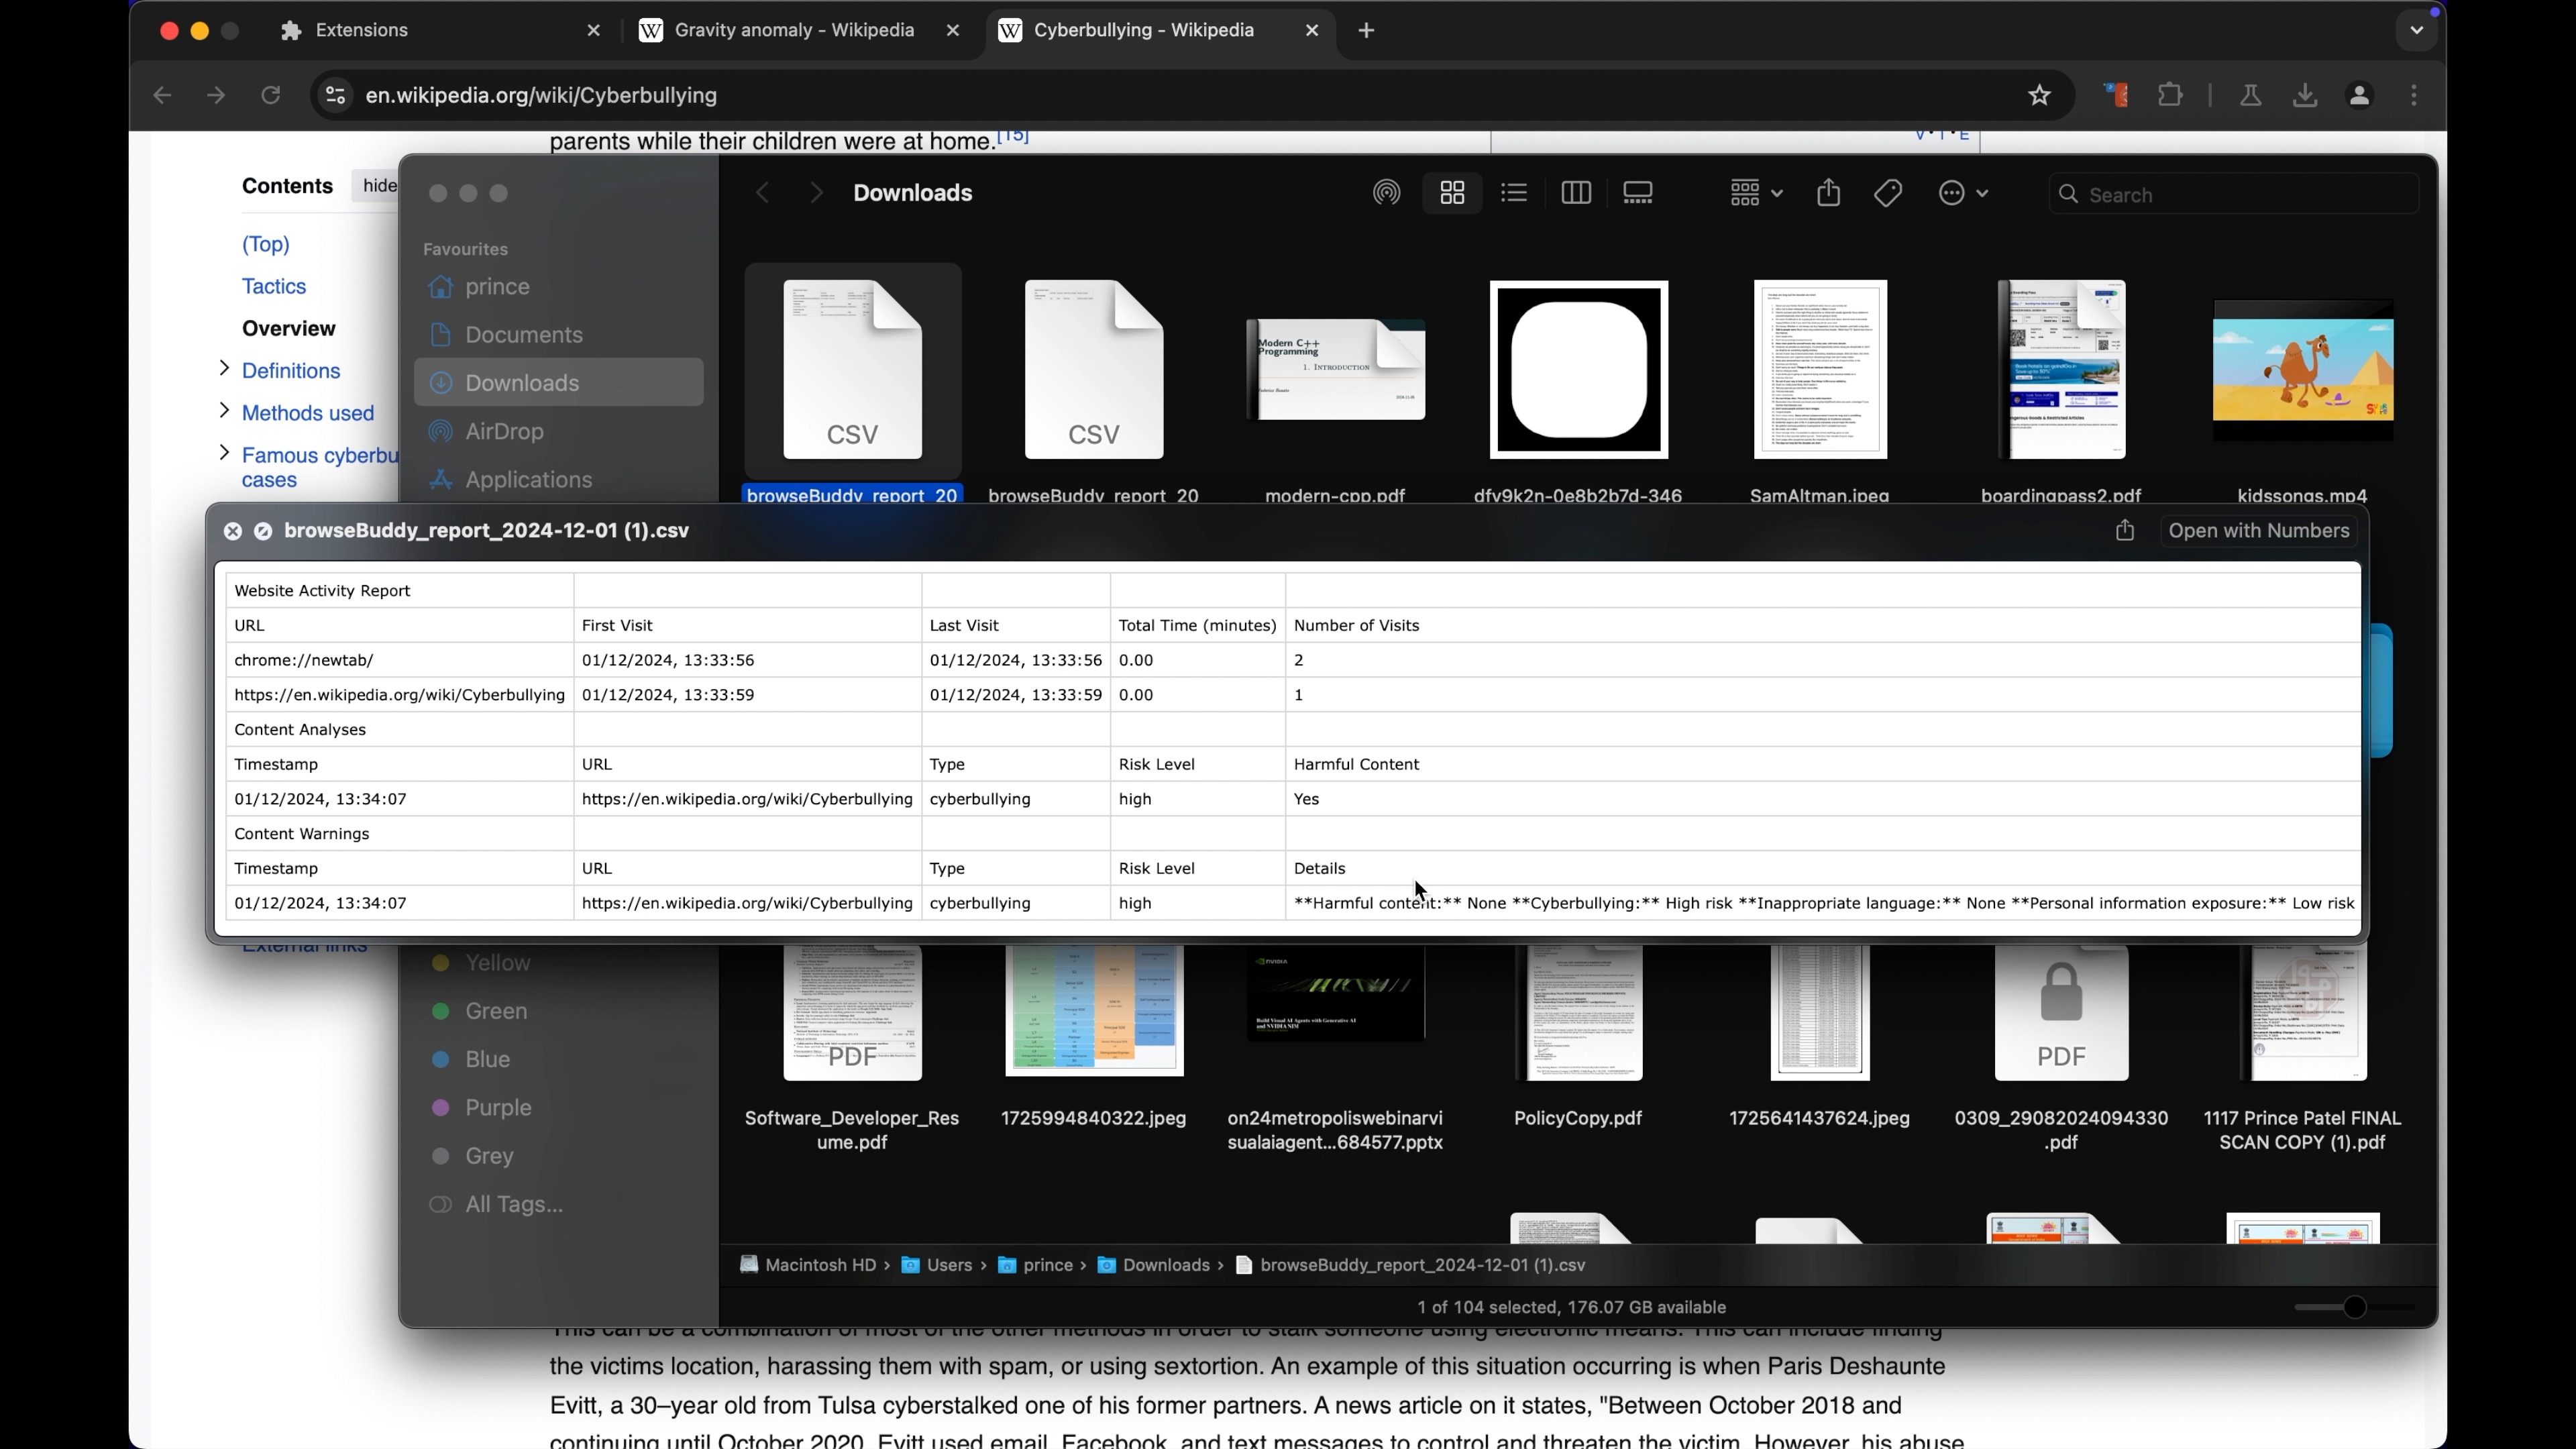Switch to Gravity anomaly Wikipedia tab

[794, 31]
